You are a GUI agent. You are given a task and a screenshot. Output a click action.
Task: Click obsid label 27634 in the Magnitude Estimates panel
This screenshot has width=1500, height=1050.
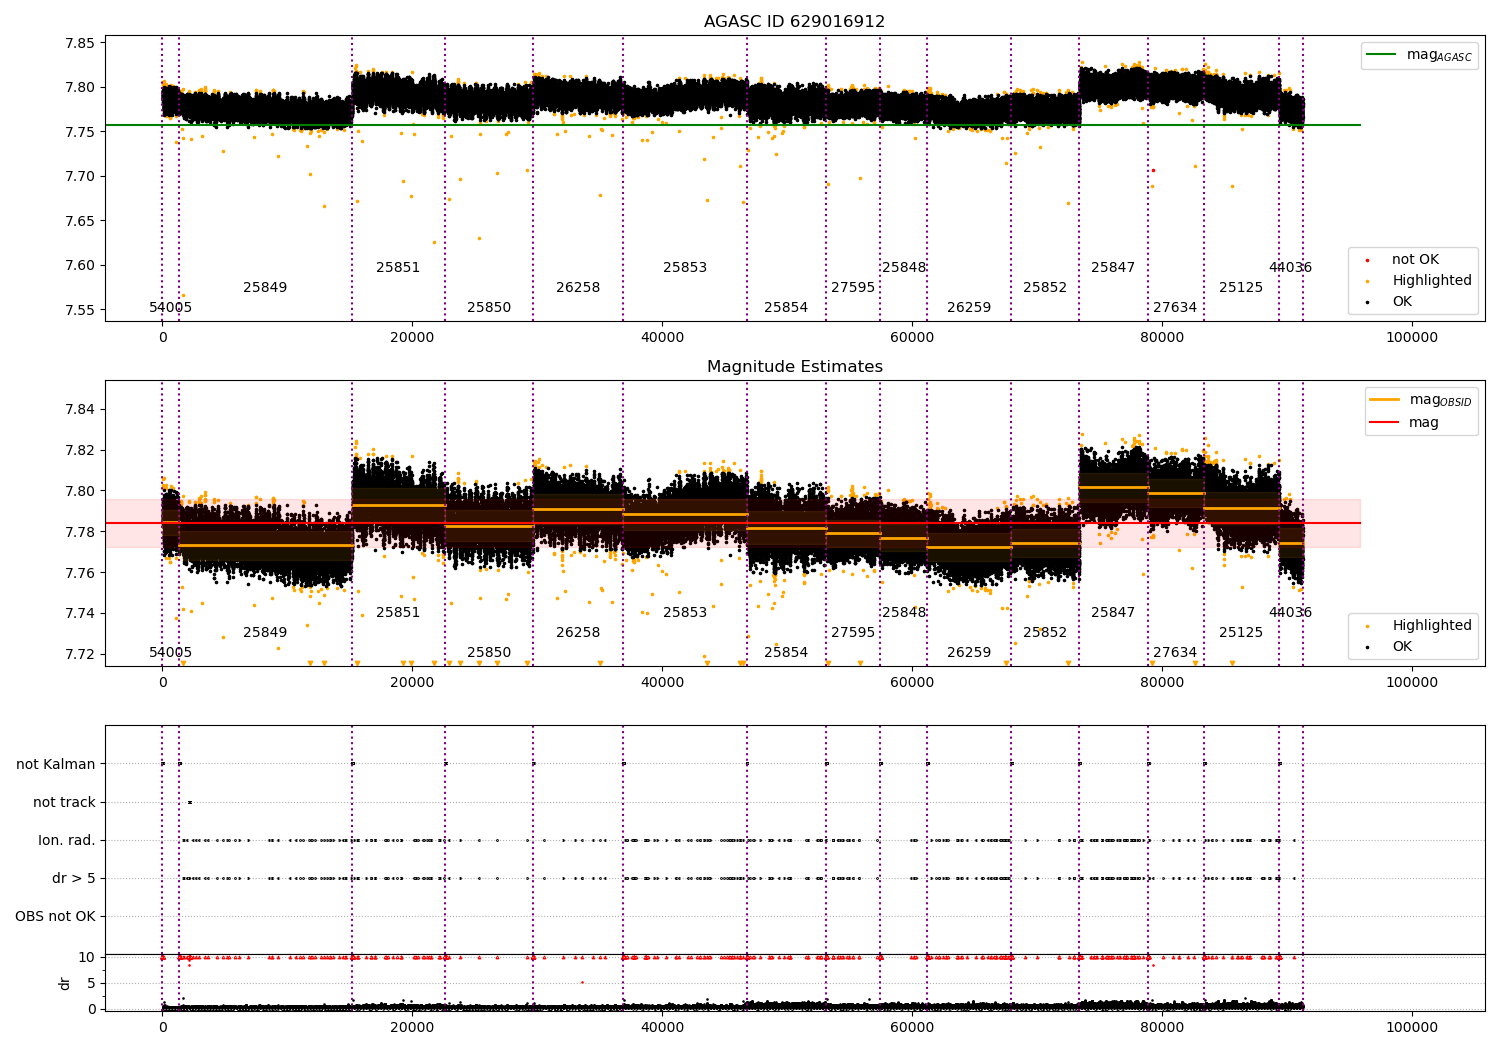click(1175, 653)
